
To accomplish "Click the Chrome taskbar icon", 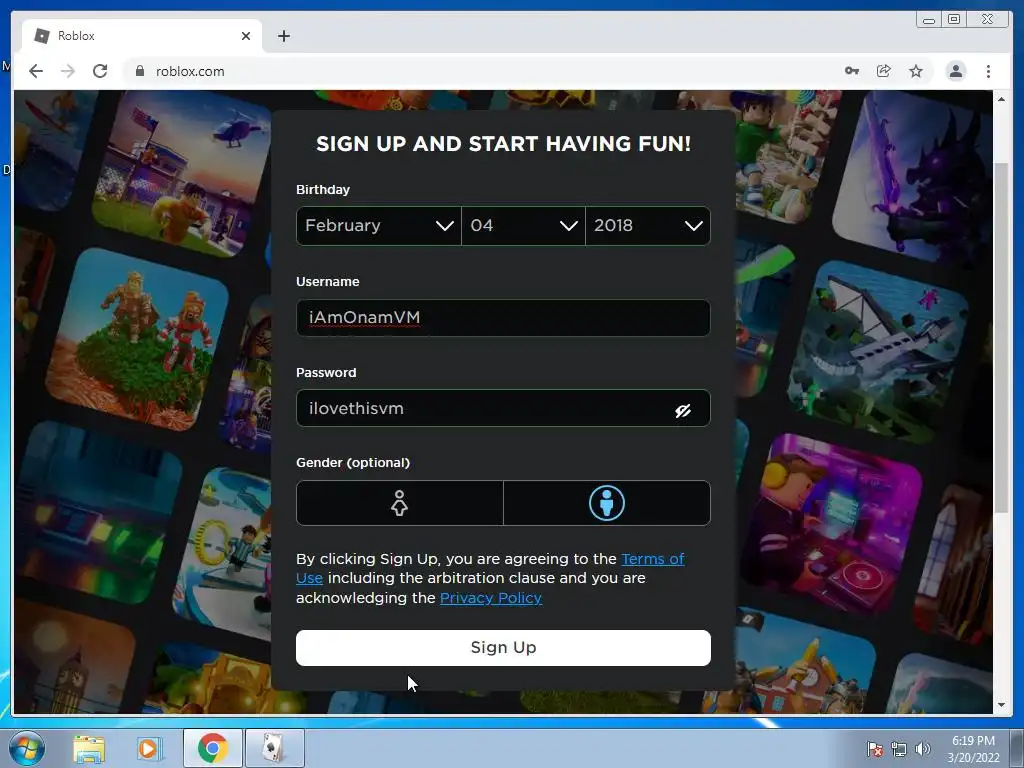I will click(212, 748).
